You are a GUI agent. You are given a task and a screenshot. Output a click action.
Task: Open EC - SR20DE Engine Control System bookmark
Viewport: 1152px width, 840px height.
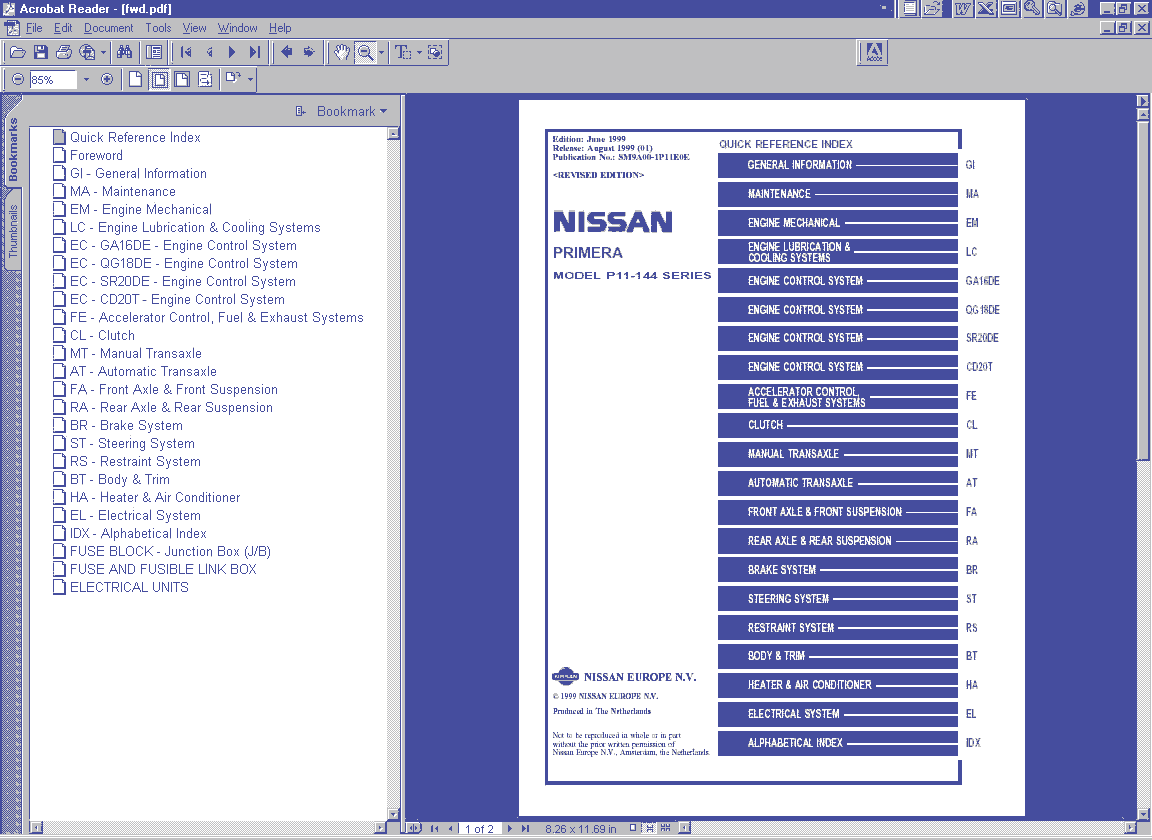click(183, 281)
